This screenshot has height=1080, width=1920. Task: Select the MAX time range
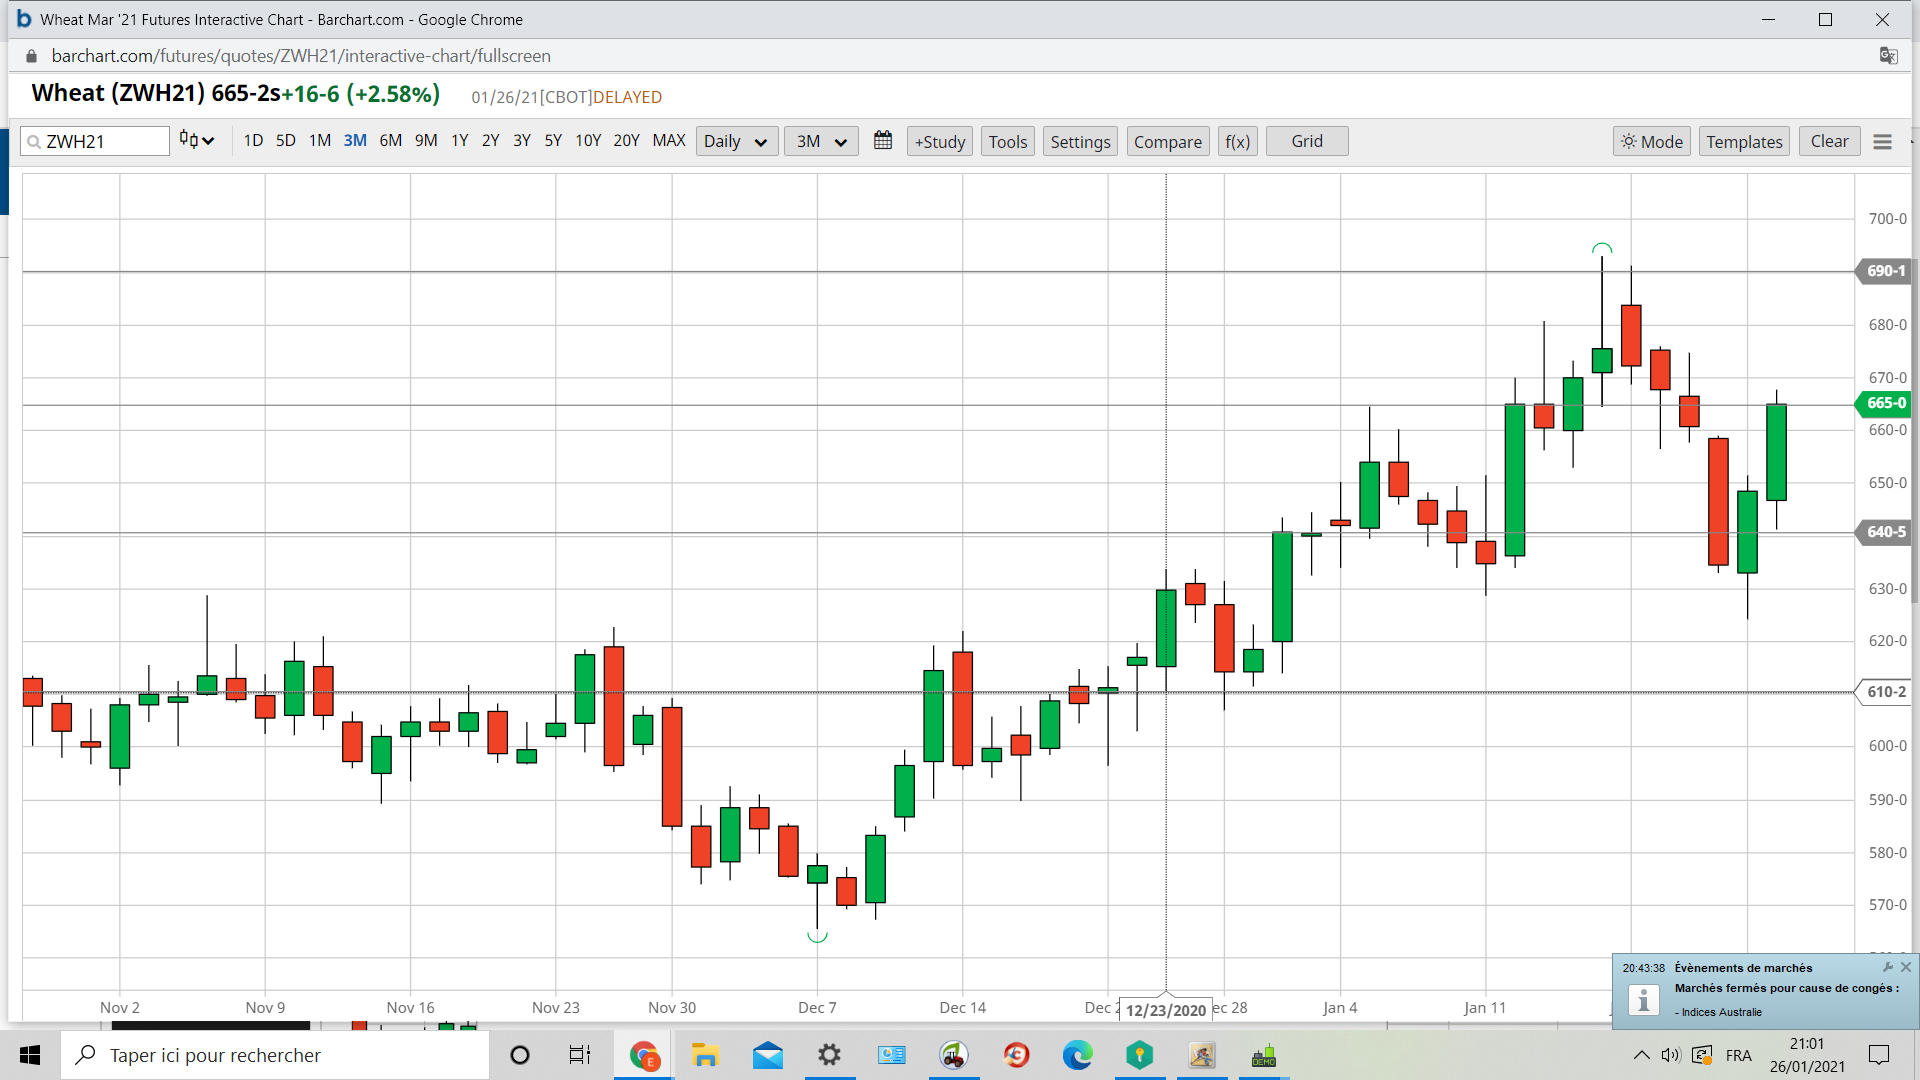(669, 141)
